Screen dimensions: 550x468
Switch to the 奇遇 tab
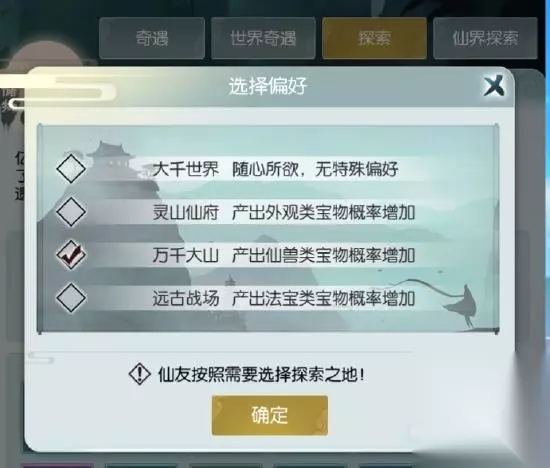pyautogui.click(x=152, y=38)
